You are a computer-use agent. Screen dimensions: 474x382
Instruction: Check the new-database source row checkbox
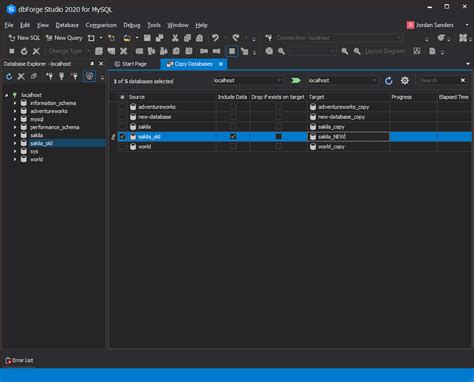pos(123,117)
